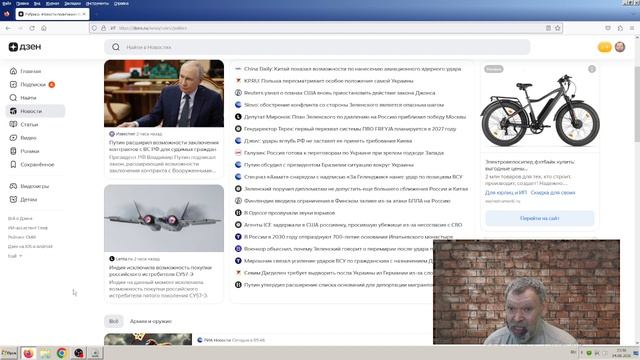Click the Дзен logo

point(25,47)
